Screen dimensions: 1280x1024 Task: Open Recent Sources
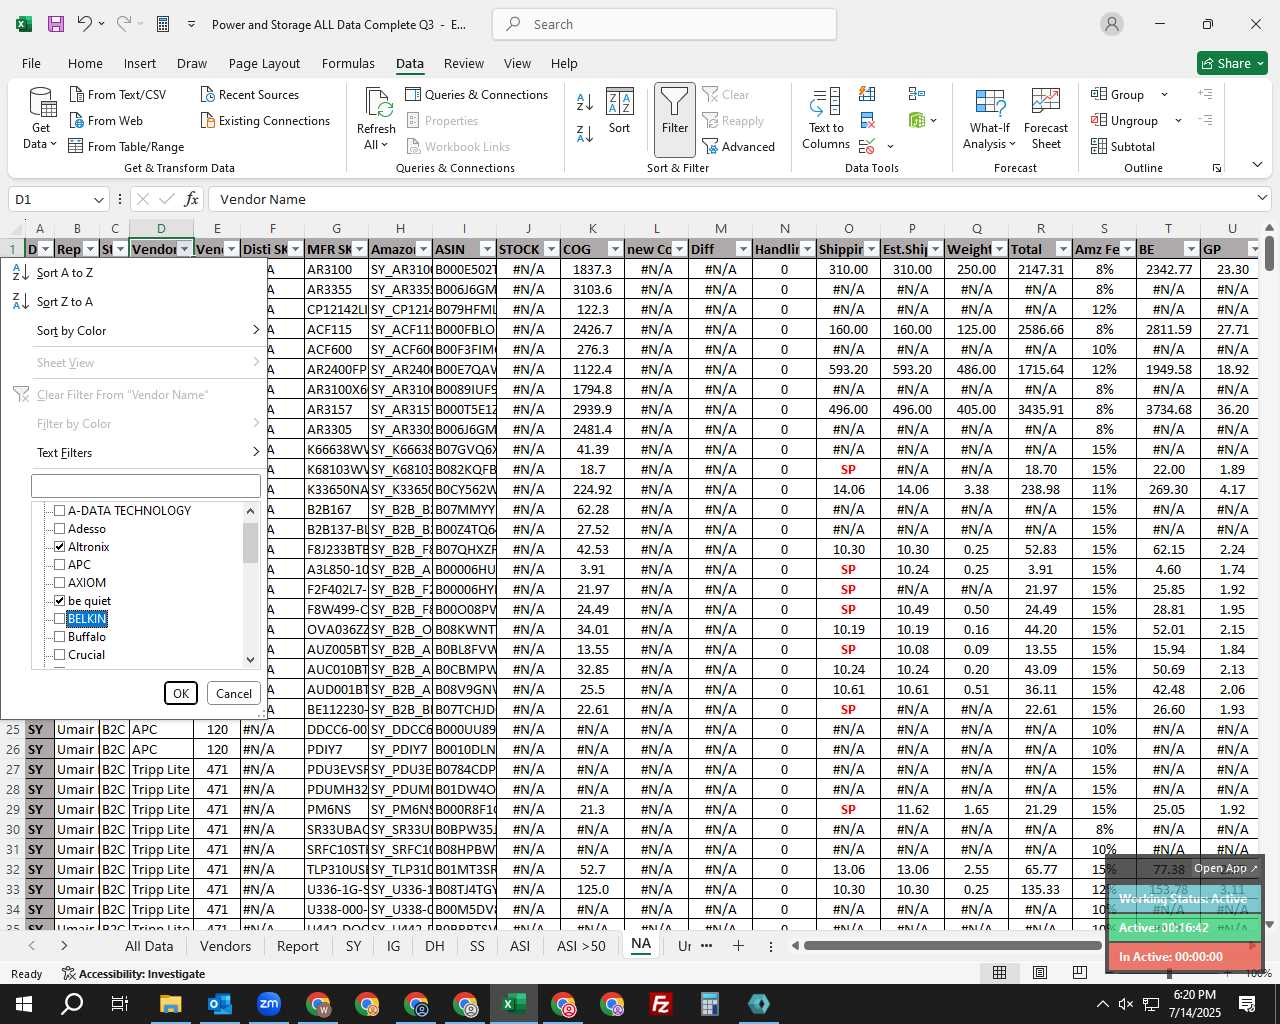click(x=249, y=94)
